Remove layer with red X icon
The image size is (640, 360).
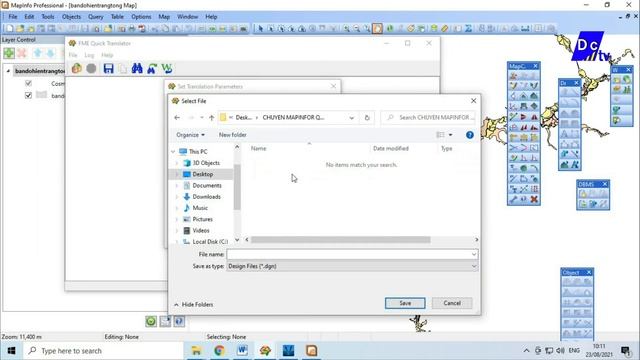(22, 53)
